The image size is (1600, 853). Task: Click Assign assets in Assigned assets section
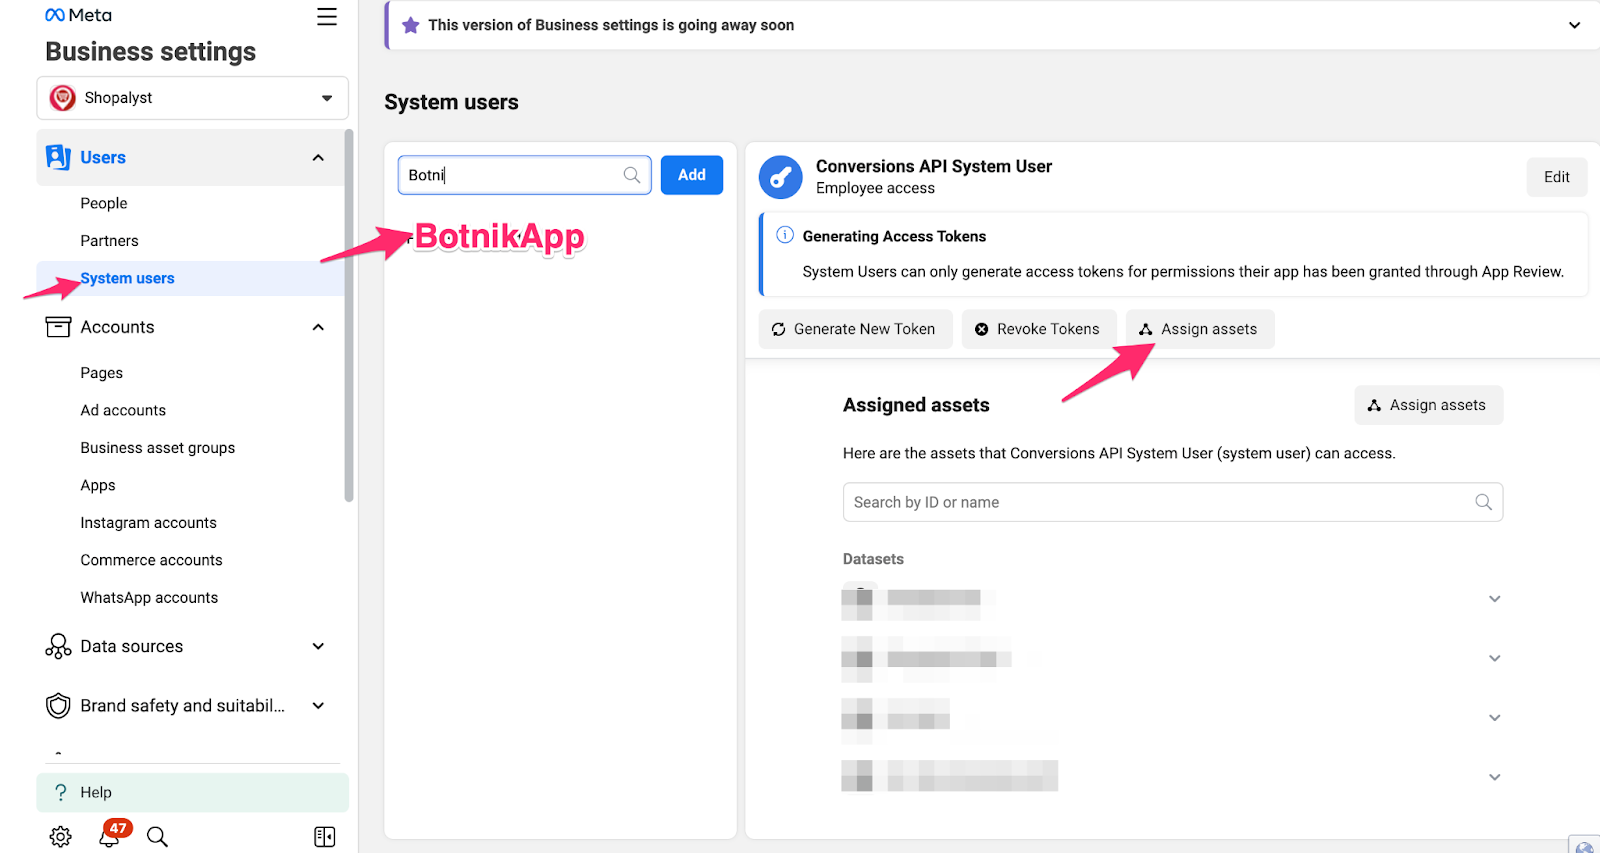[x=1428, y=405]
